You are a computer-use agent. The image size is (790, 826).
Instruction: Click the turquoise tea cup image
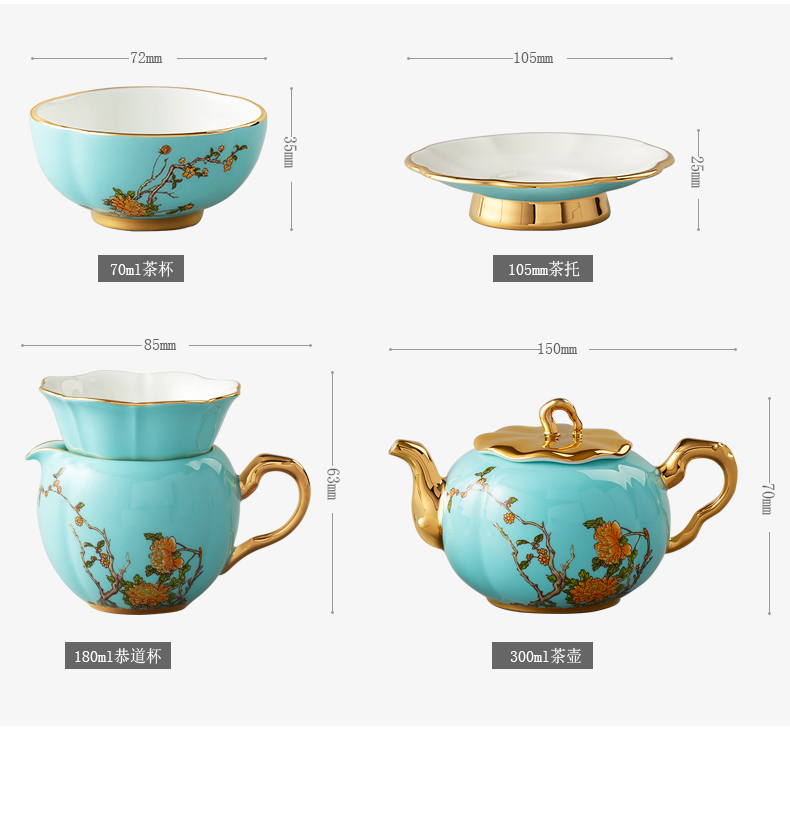coord(148,159)
